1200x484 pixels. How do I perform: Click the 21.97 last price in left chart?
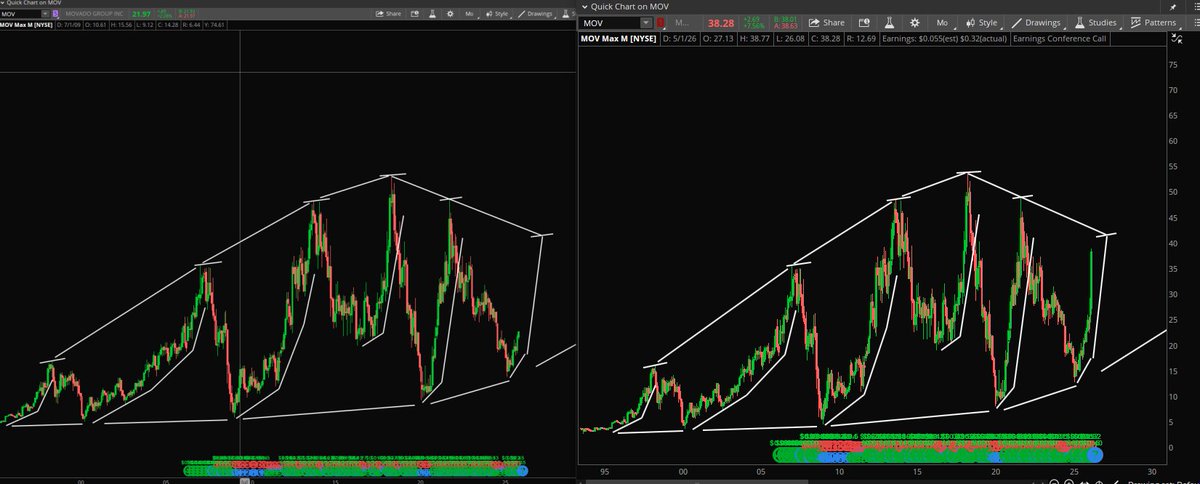point(141,14)
